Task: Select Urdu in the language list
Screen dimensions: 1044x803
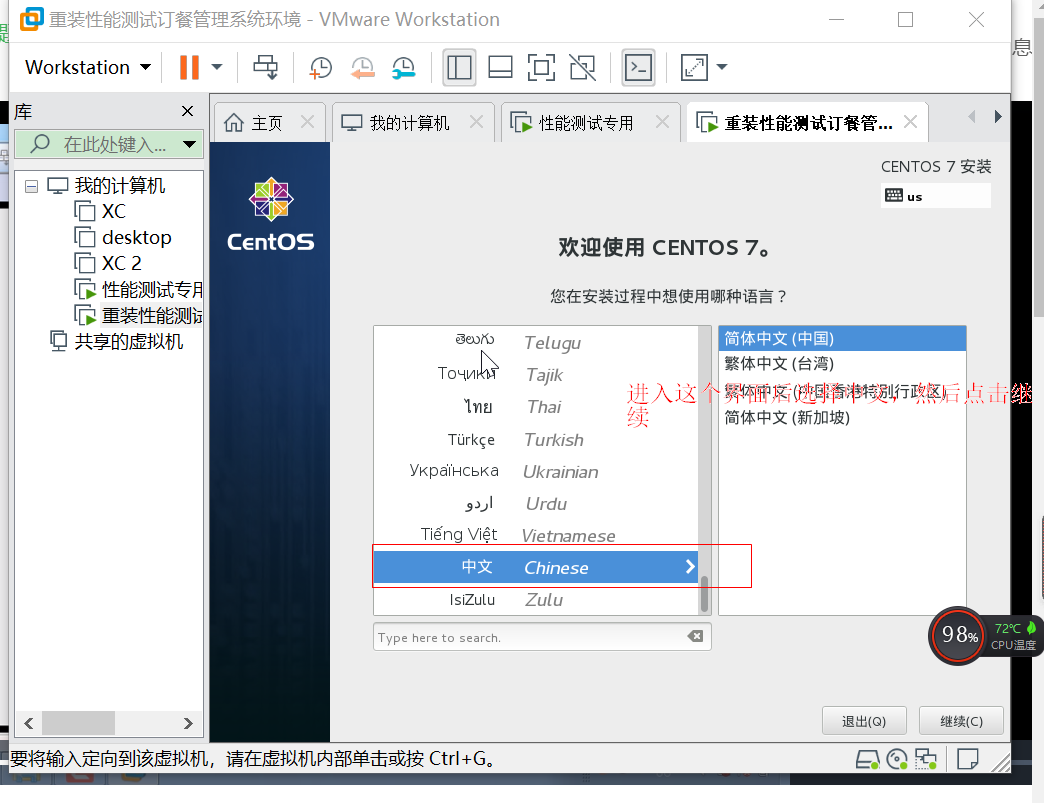Action: pos(536,503)
